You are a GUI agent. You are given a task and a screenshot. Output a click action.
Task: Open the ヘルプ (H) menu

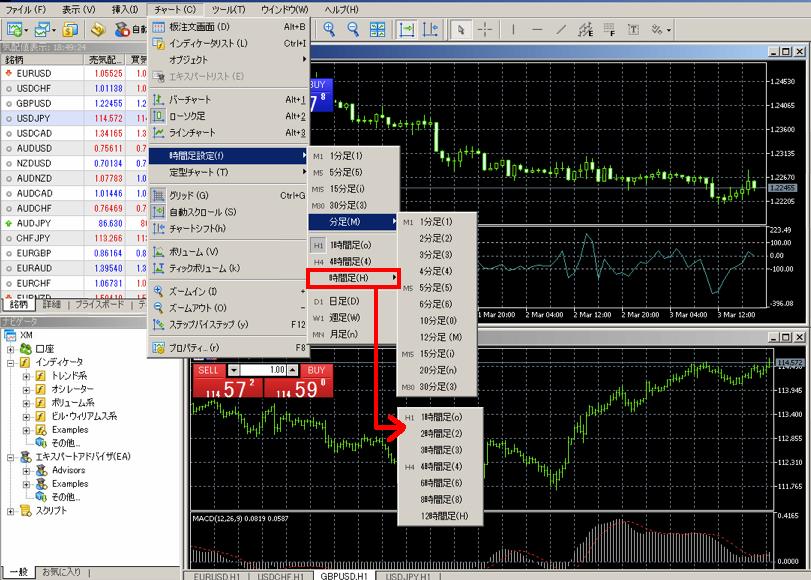(x=341, y=9)
